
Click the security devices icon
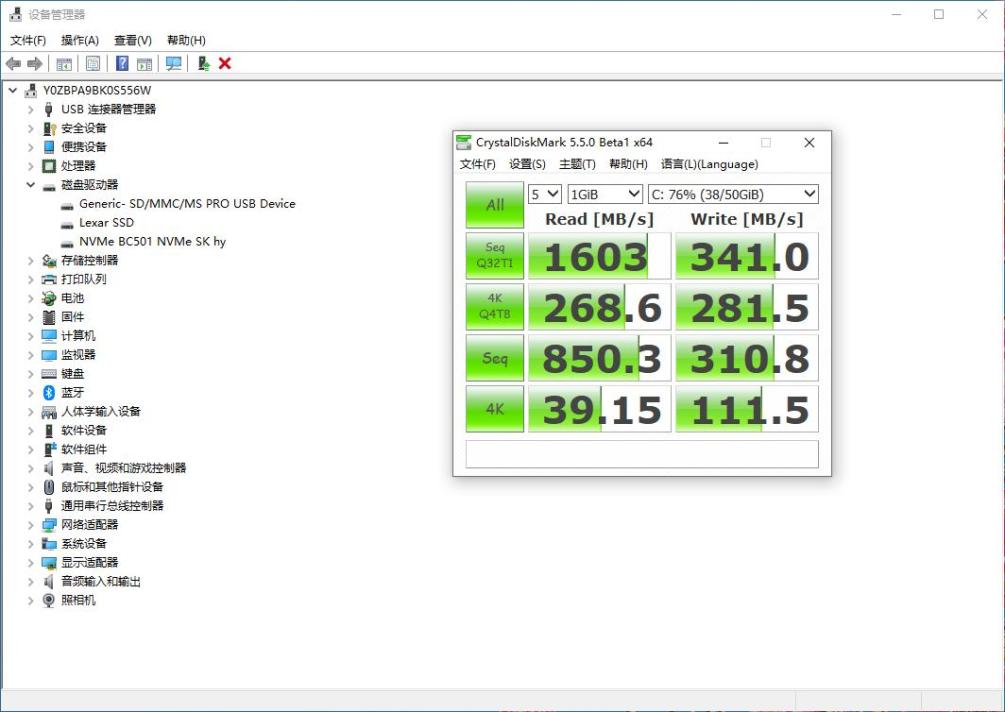tap(49, 128)
